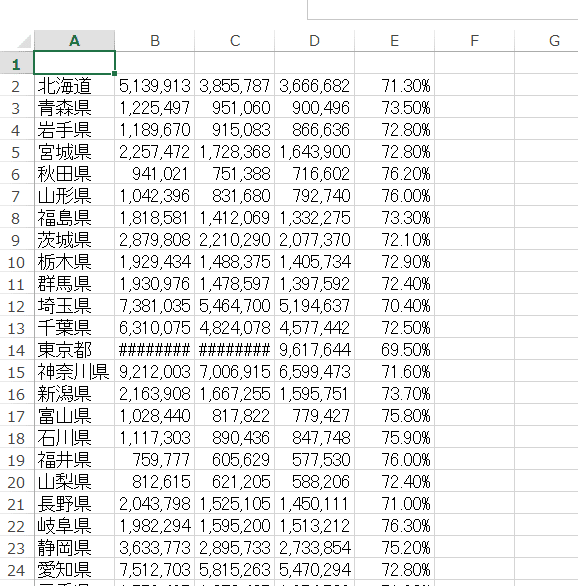Click cell with value 6,310,075
Viewport: 578px width, 586px height.
coord(155,328)
